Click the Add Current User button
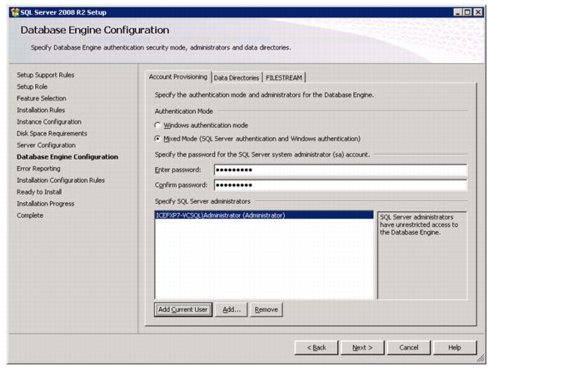The width and height of the screenshot is (576, 371). click(x=183, y=310)
